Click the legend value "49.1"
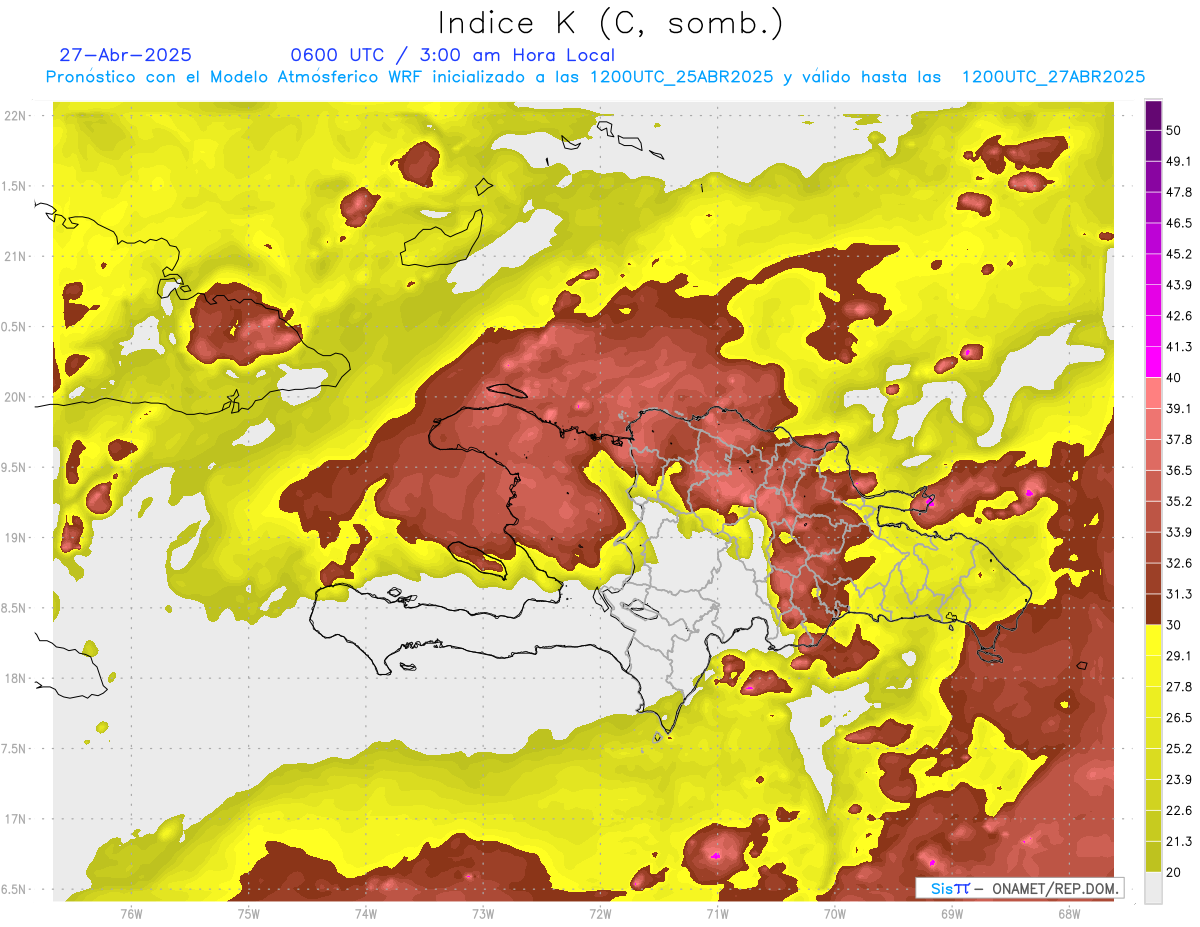Viewport: 1200px width, 927px height. 1179,161
